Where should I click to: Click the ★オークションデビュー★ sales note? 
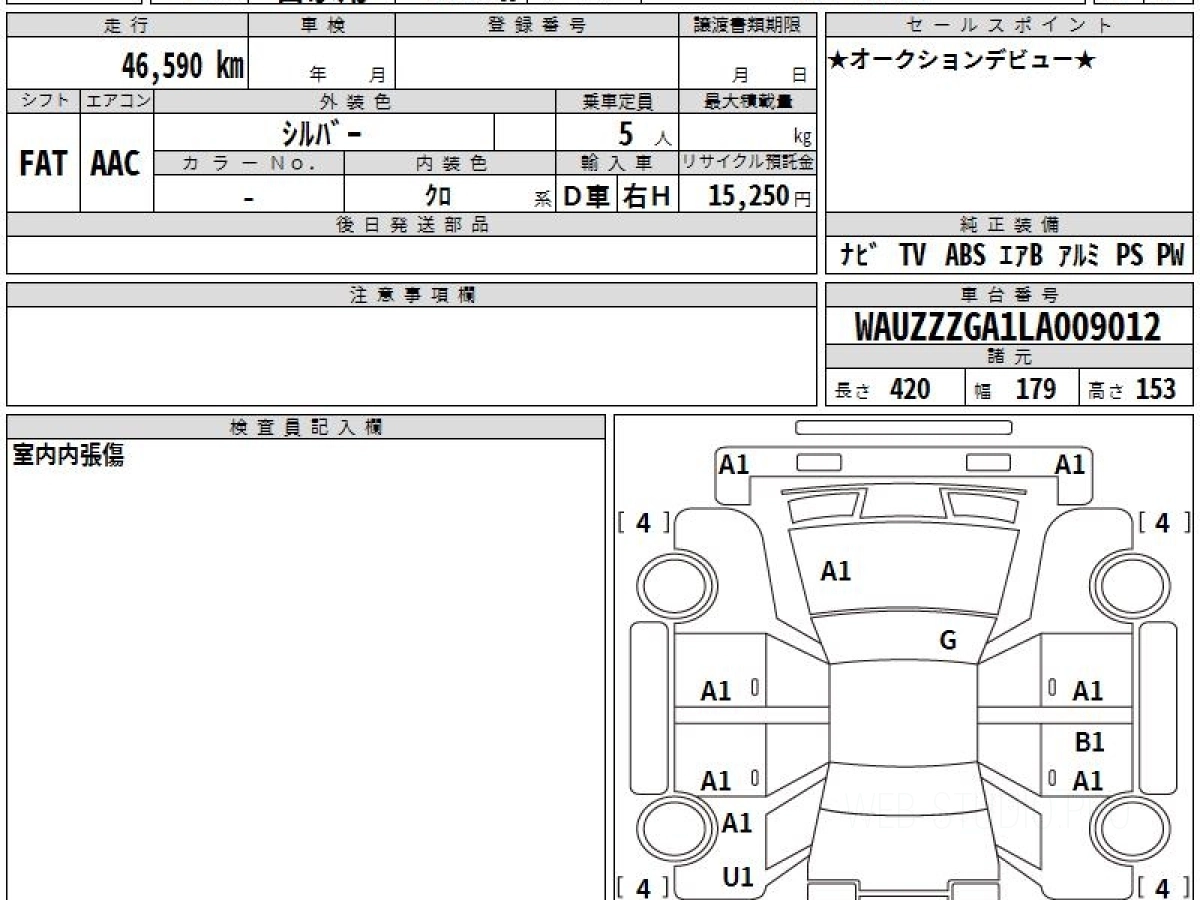coord(962,61)
